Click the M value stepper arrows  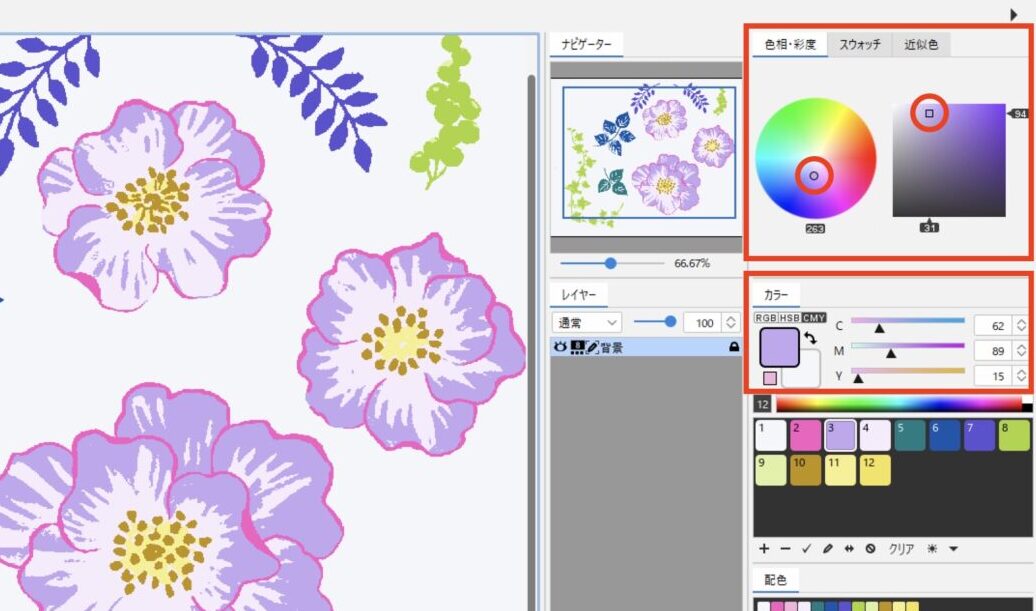(1021, 350)
